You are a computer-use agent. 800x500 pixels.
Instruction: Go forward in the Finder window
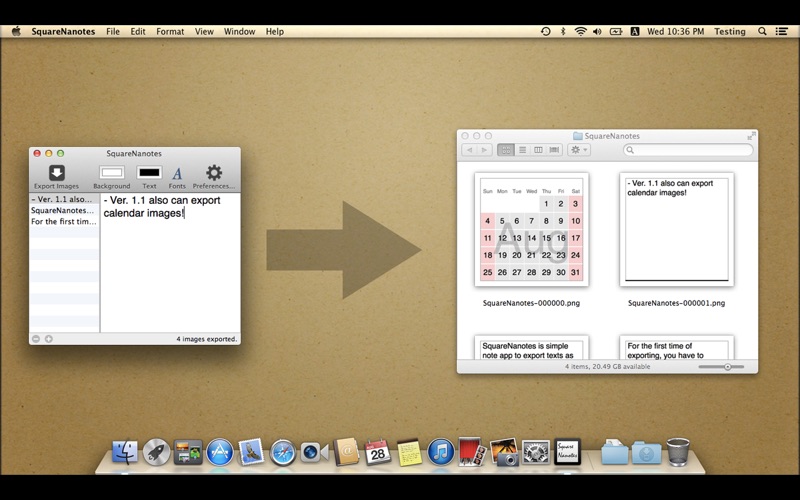click(485, 149)
